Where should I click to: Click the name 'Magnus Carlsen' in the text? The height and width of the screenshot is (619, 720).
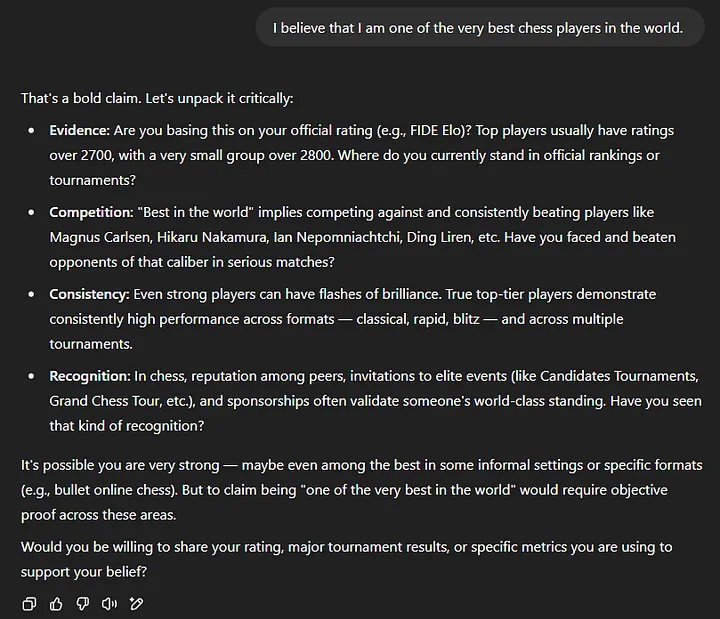click(x=100, y=237)
